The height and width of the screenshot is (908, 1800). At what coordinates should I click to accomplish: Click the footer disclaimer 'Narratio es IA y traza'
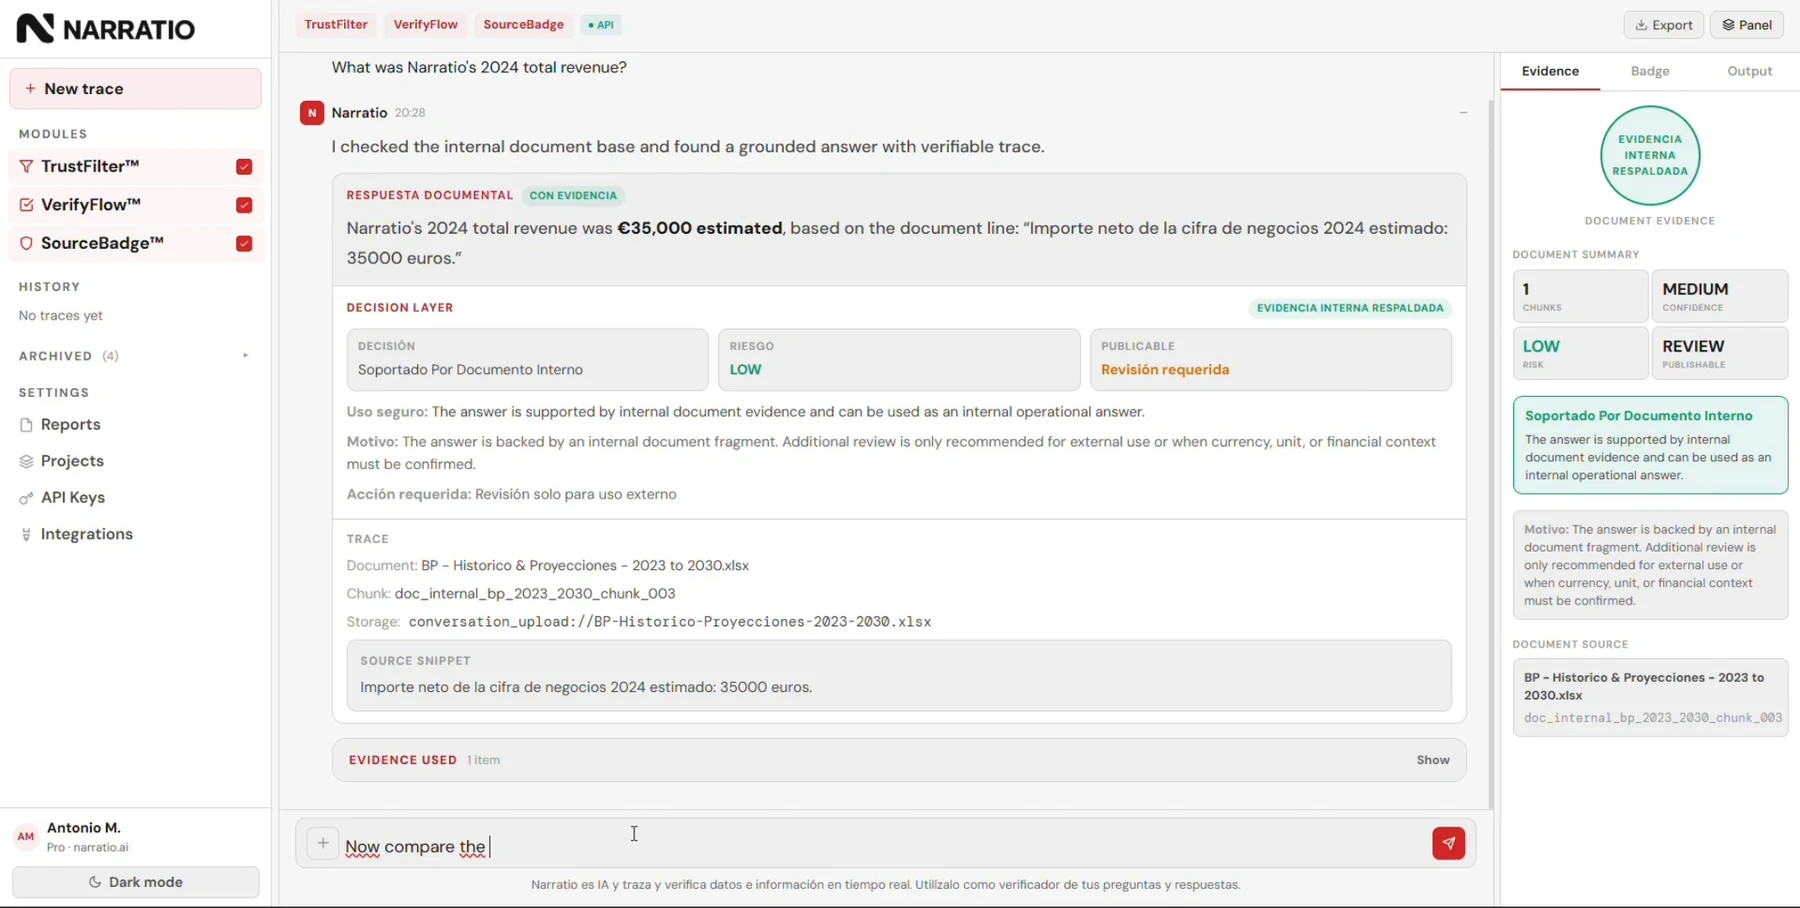tap(885, 885)
